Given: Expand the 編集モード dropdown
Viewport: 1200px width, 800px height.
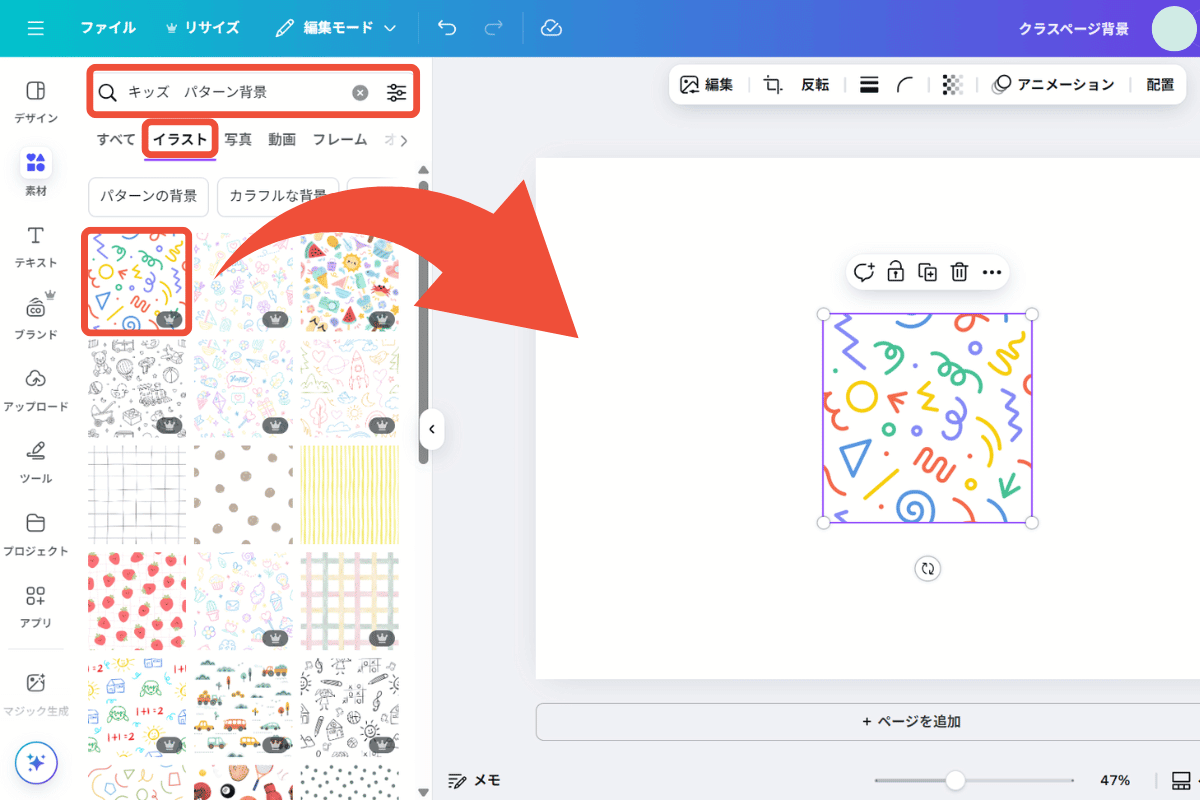Looking at the screenshot, I should (337, 28).
